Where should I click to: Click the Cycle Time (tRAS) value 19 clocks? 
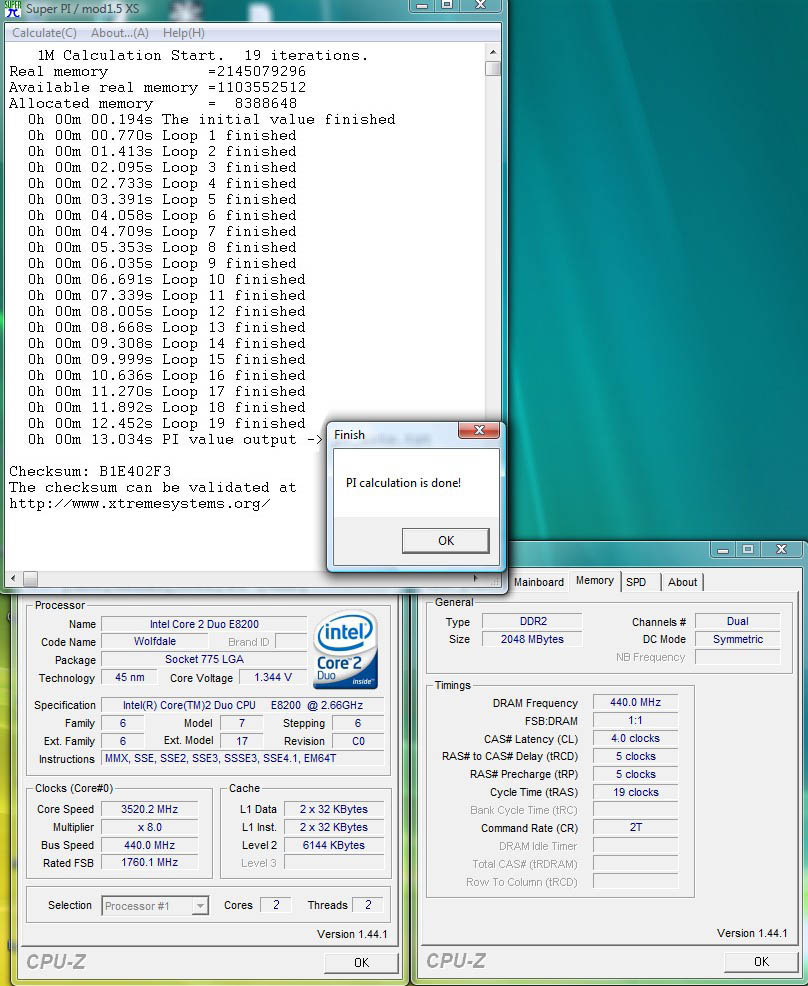click(x=635, y=792)
